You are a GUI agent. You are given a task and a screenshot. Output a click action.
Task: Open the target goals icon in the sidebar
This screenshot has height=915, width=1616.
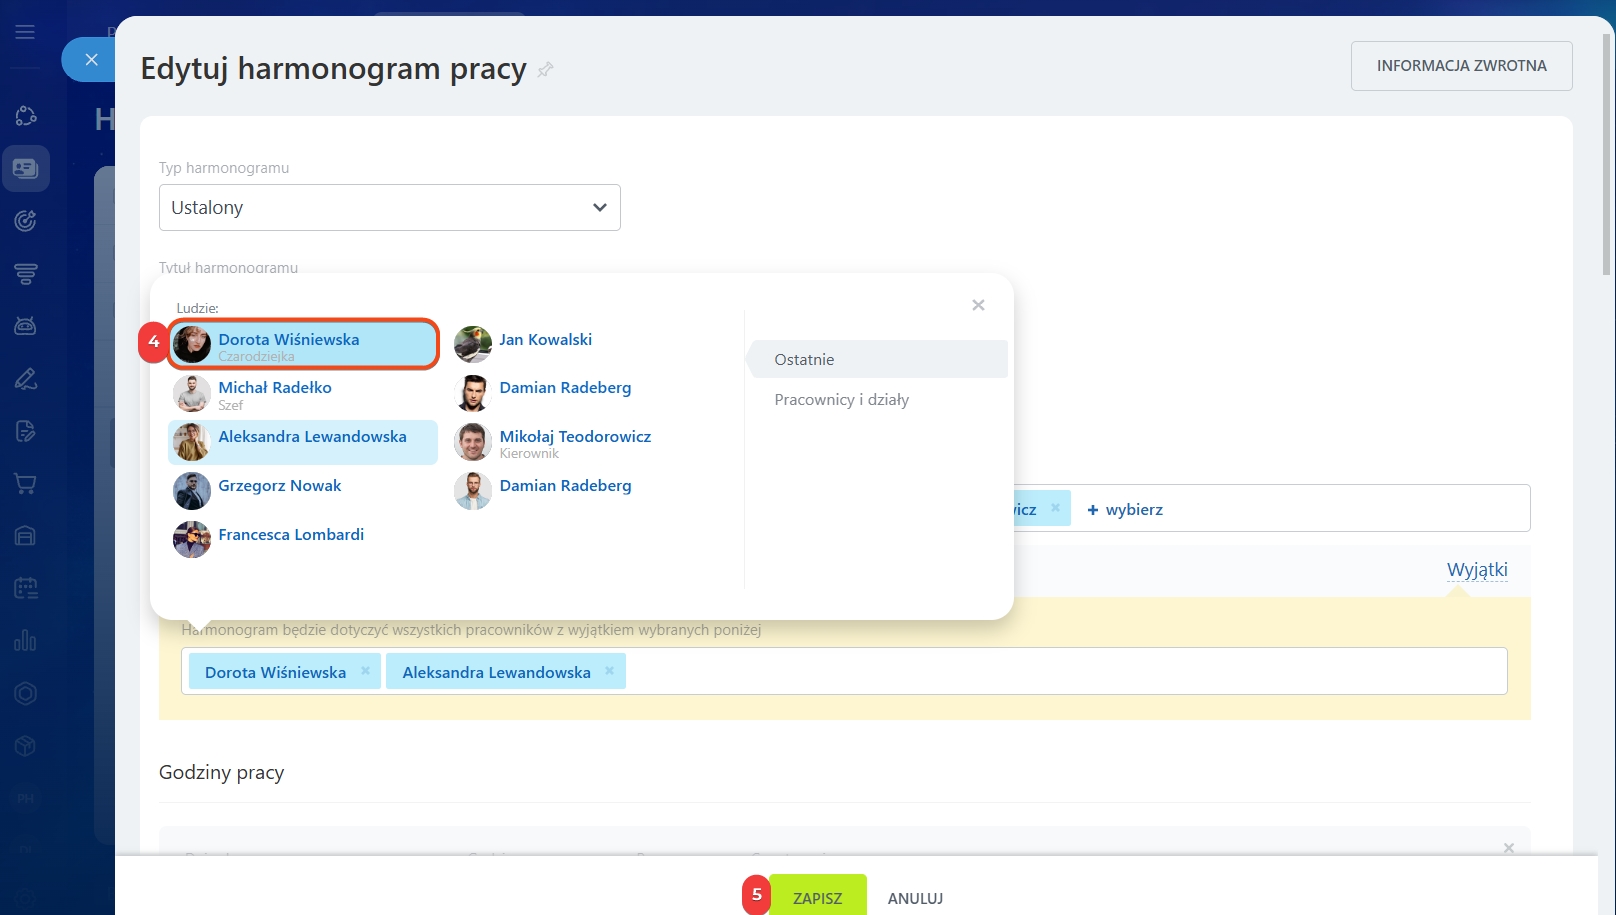(26, 221)
